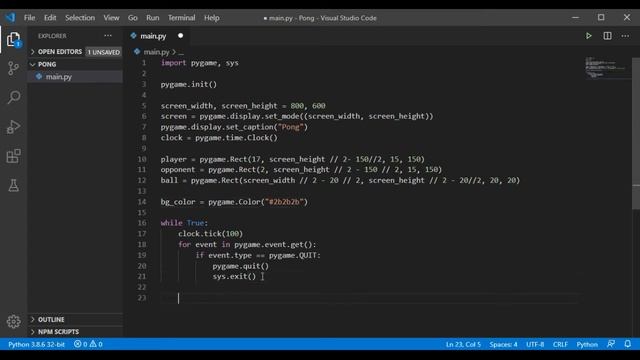Viewport: 640px width, 360px height.
Task: Click import pygame, sys line
Action: point(200,63)
